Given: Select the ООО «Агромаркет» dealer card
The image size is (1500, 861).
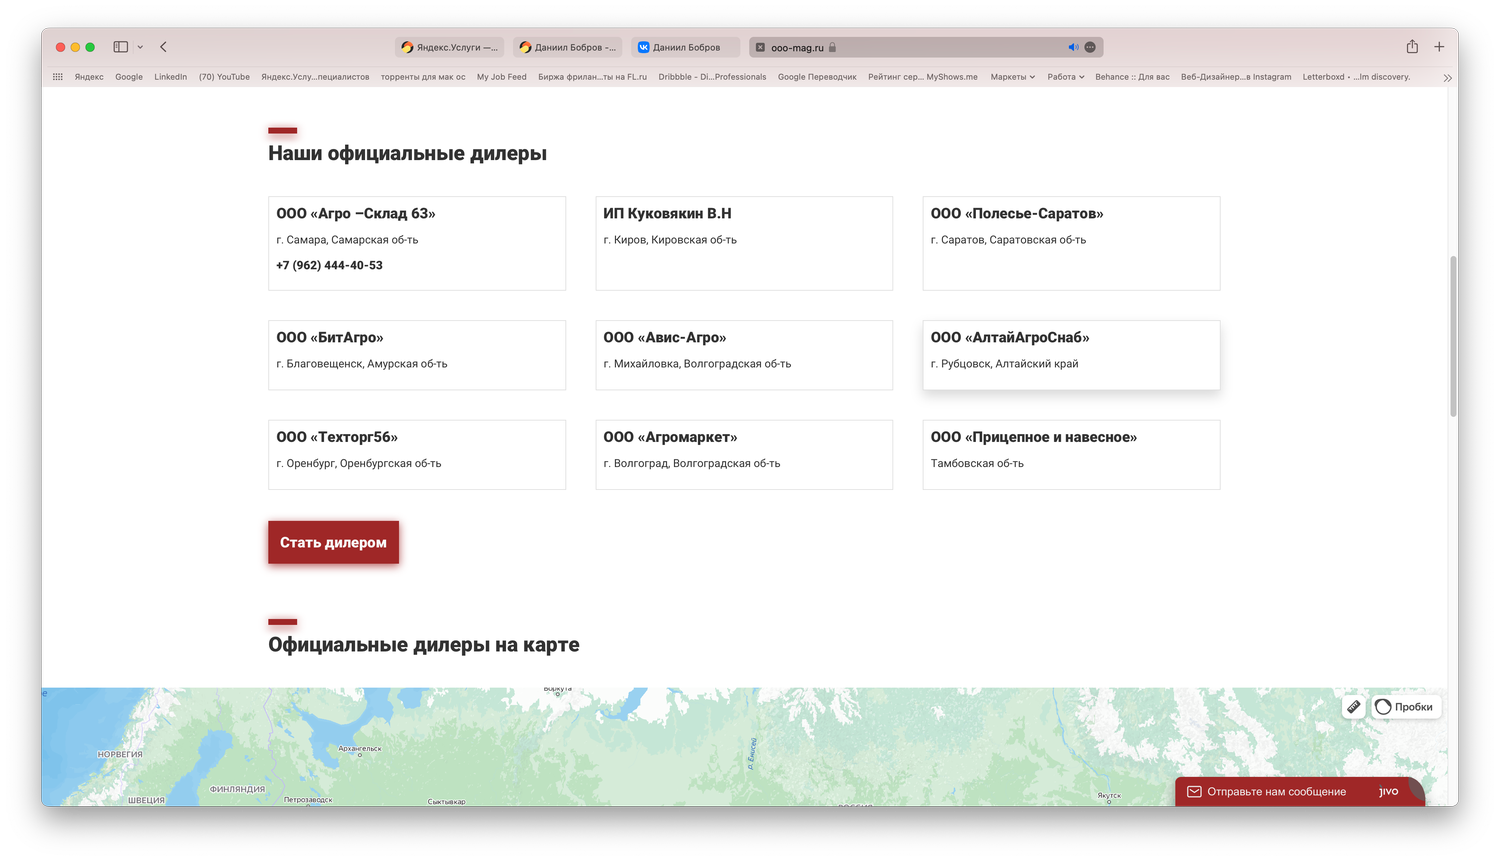Looking at the screenshot, I should (x=744, y=455).
